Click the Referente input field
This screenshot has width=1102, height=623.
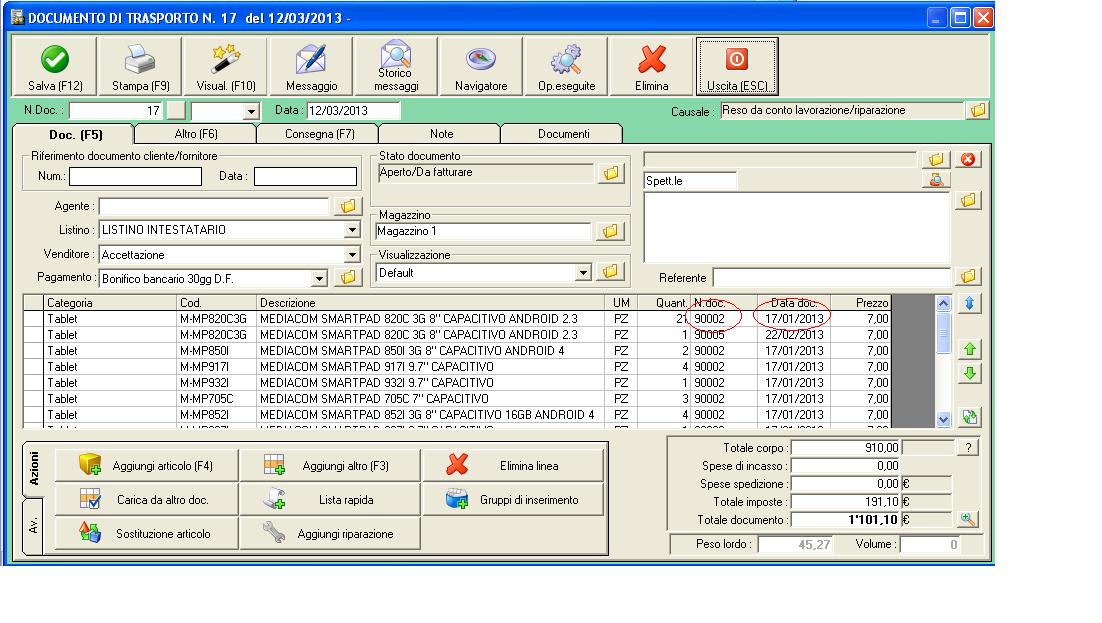point(831,277)
